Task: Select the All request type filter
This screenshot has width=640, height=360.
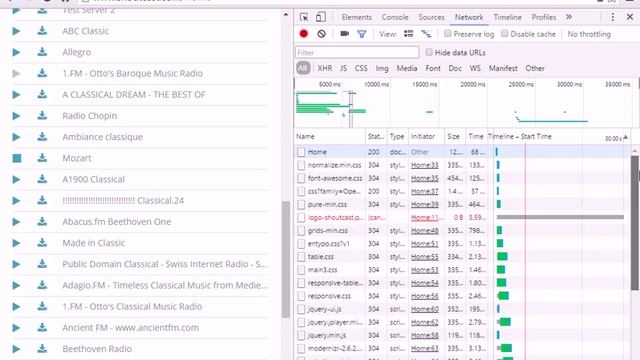Action: [x=303, y=68]
